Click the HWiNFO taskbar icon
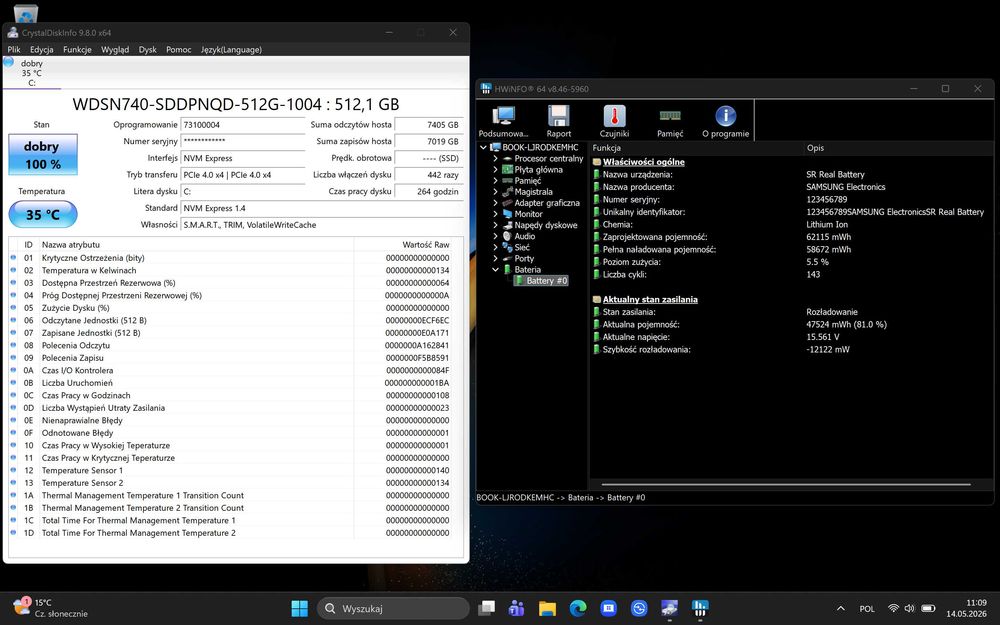The height and width of the screenshot is (625, 1000). tap(700, 608)
